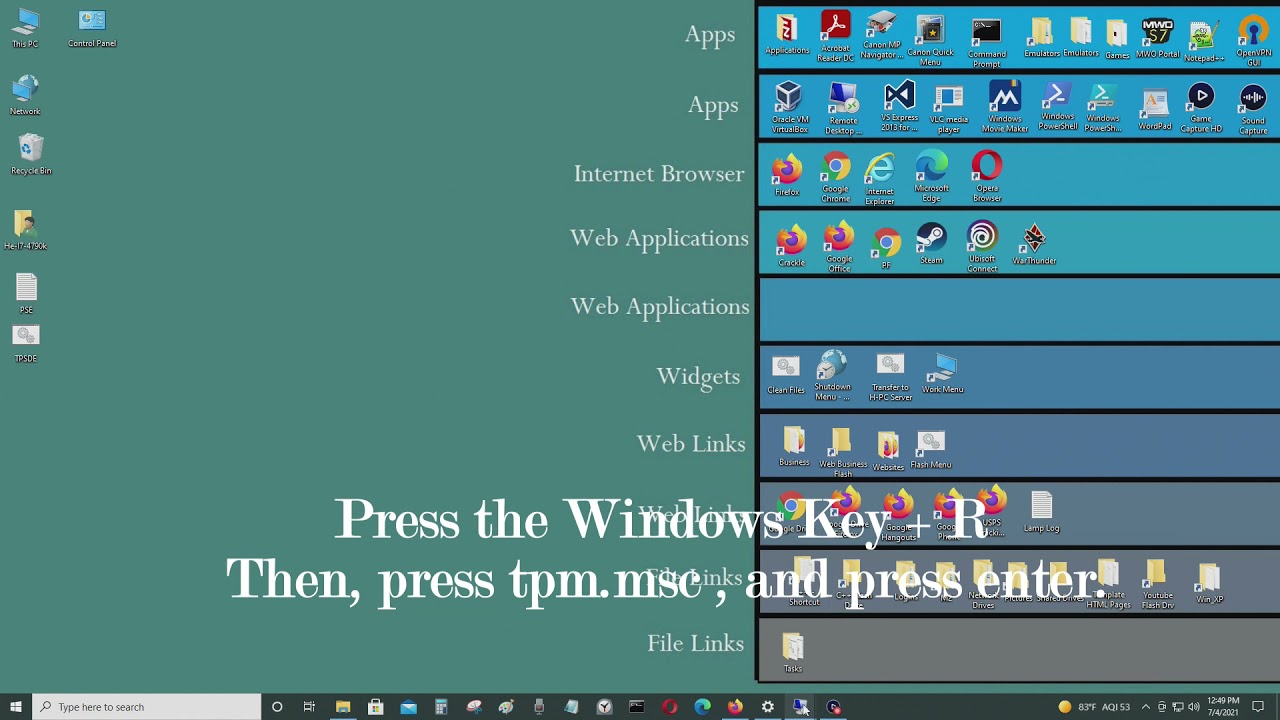This screenshot has width=1280, height=720.
Task: Open the Lamp Log file
Action: tap(1041, 512)
